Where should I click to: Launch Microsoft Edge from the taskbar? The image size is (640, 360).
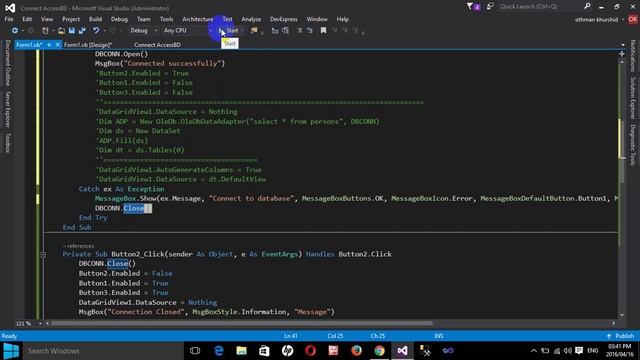(x=218, y=351)
